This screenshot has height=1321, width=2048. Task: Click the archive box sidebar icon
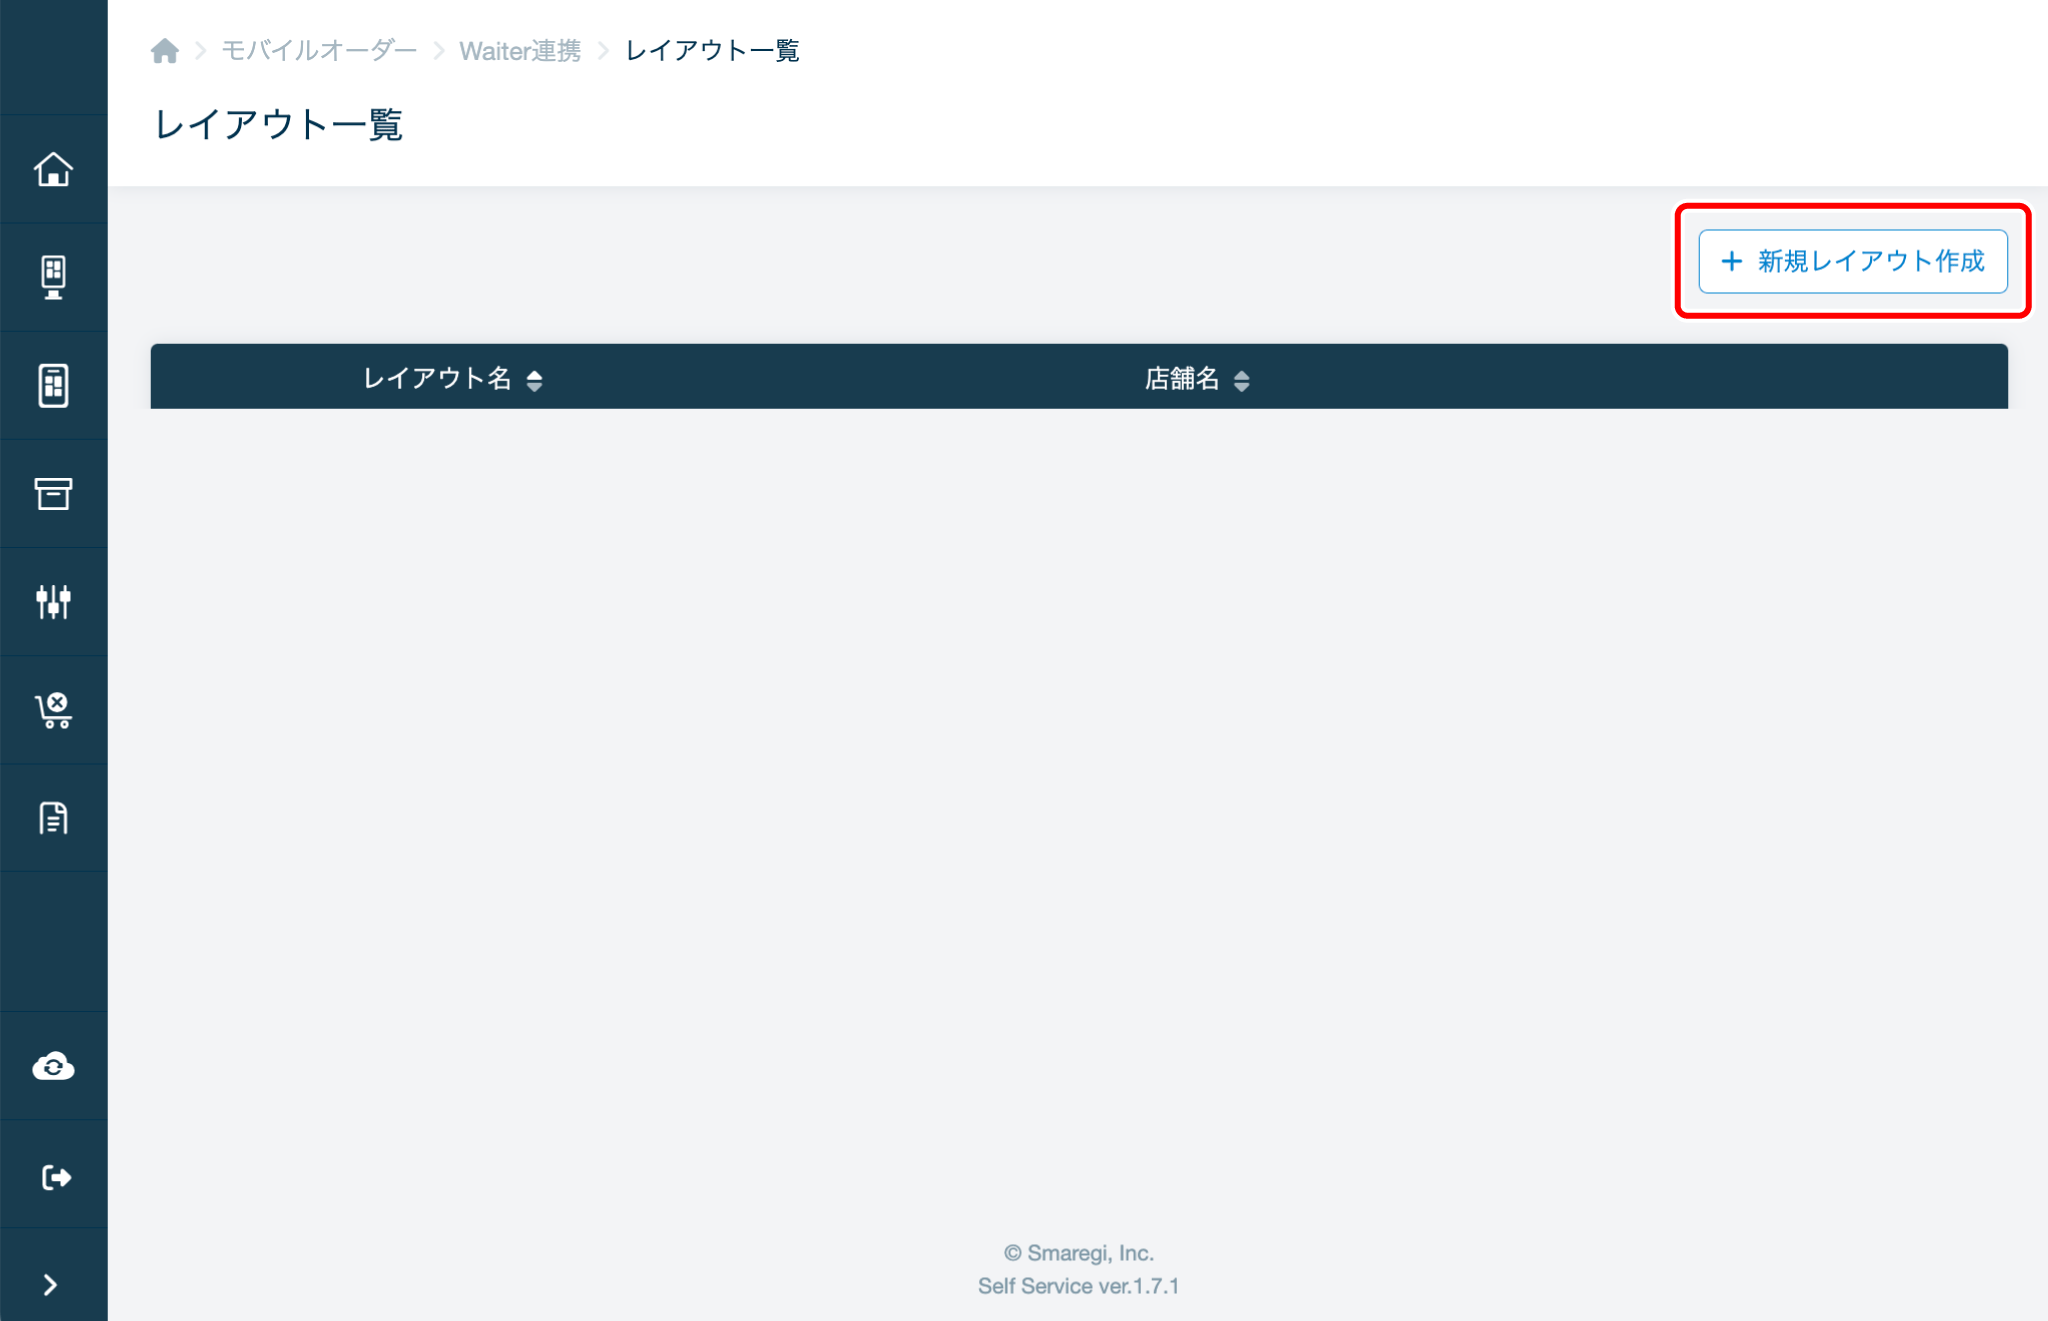[x=53, y=493]
